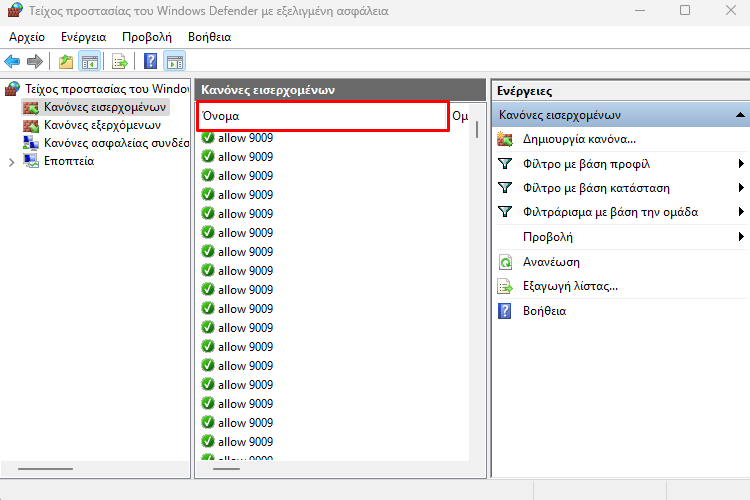
Task: Expand the Εποπτεία node chevron
Action: click(11, 162)
